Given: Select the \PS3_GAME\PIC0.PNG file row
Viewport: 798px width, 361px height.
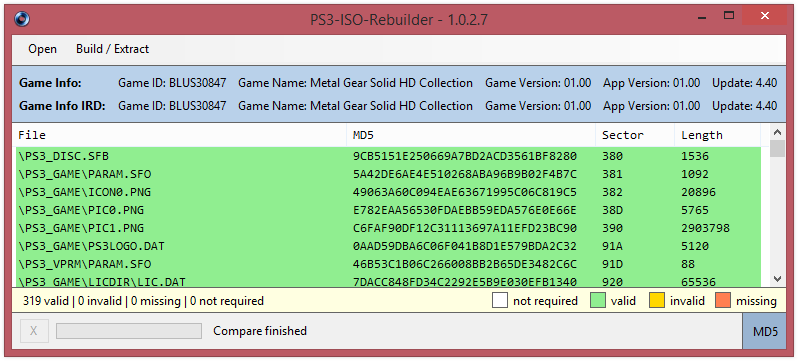Looking at the screenshot, I should 388,210.
